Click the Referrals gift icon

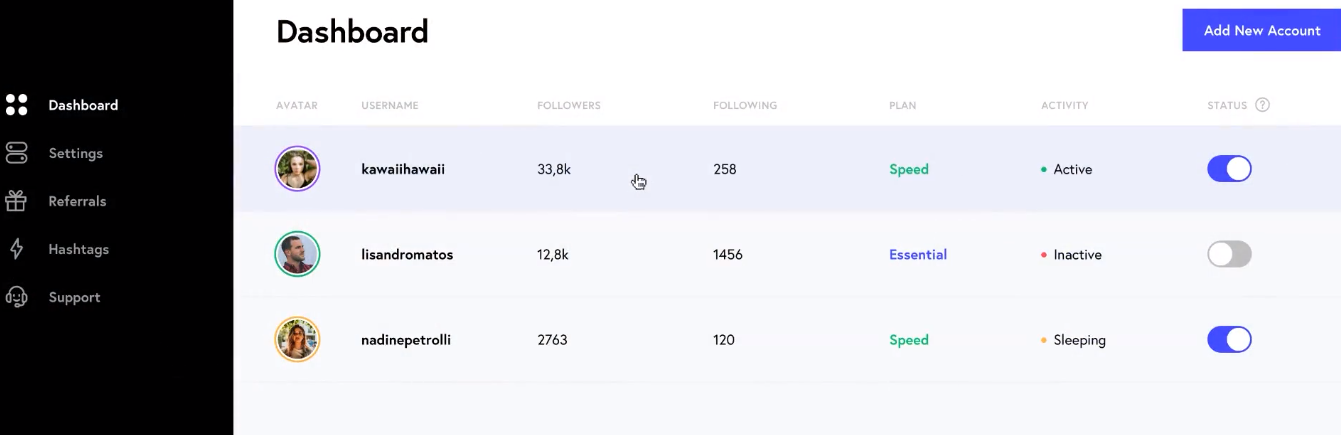click(x=16, y=201)
